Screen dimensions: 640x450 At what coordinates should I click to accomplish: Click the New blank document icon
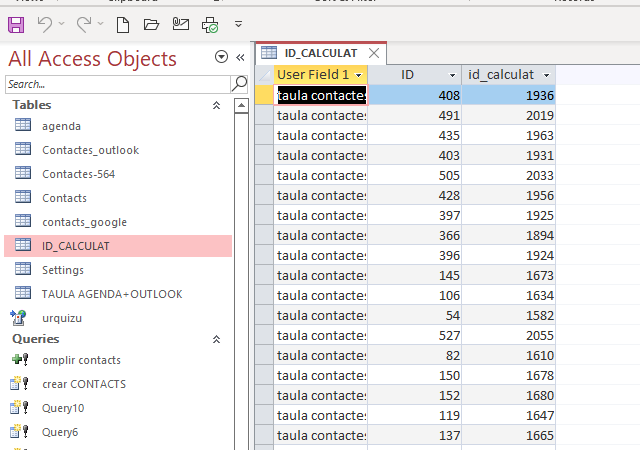[123, 23]
